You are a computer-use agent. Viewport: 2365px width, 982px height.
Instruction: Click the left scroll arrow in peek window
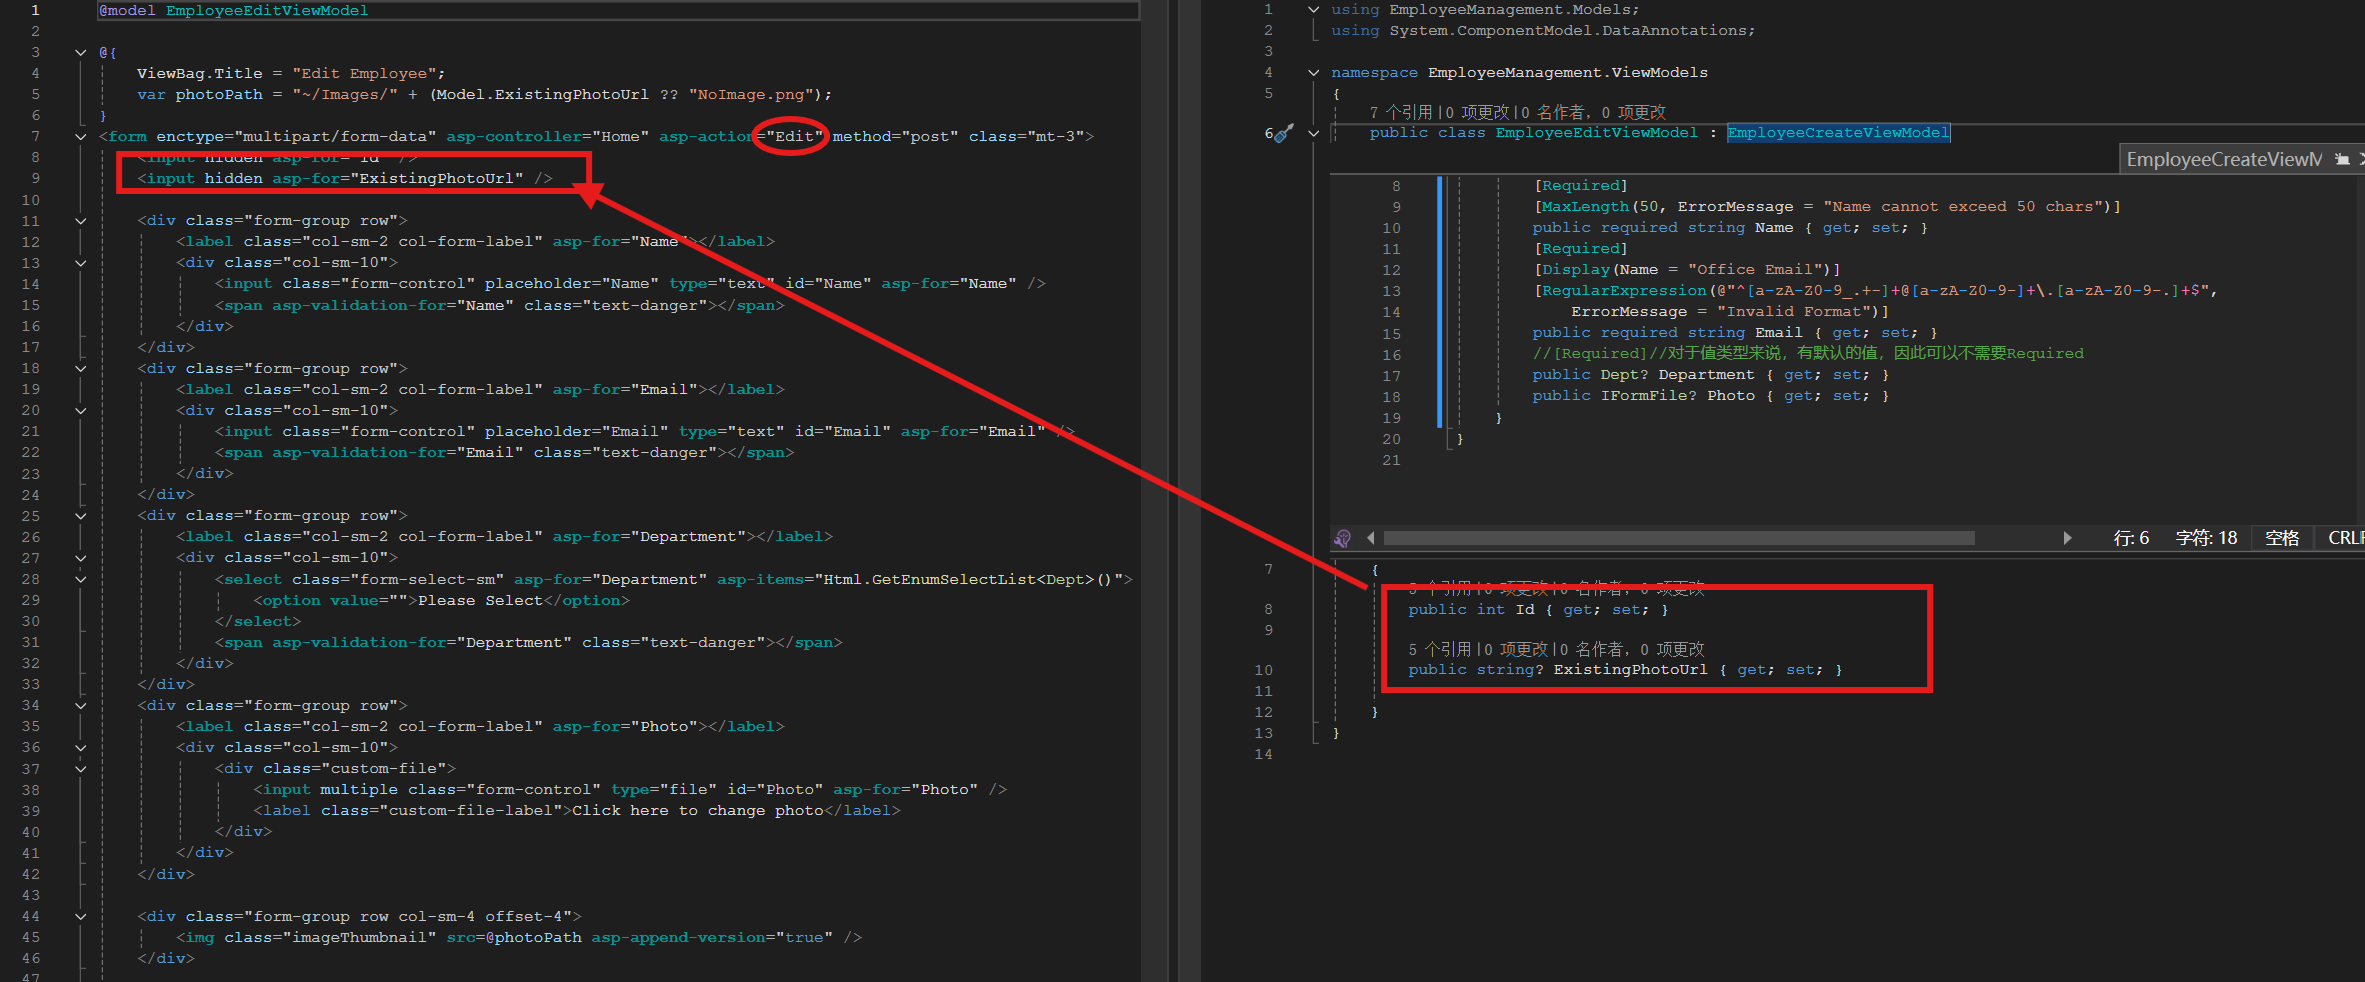coord(1370,538)
